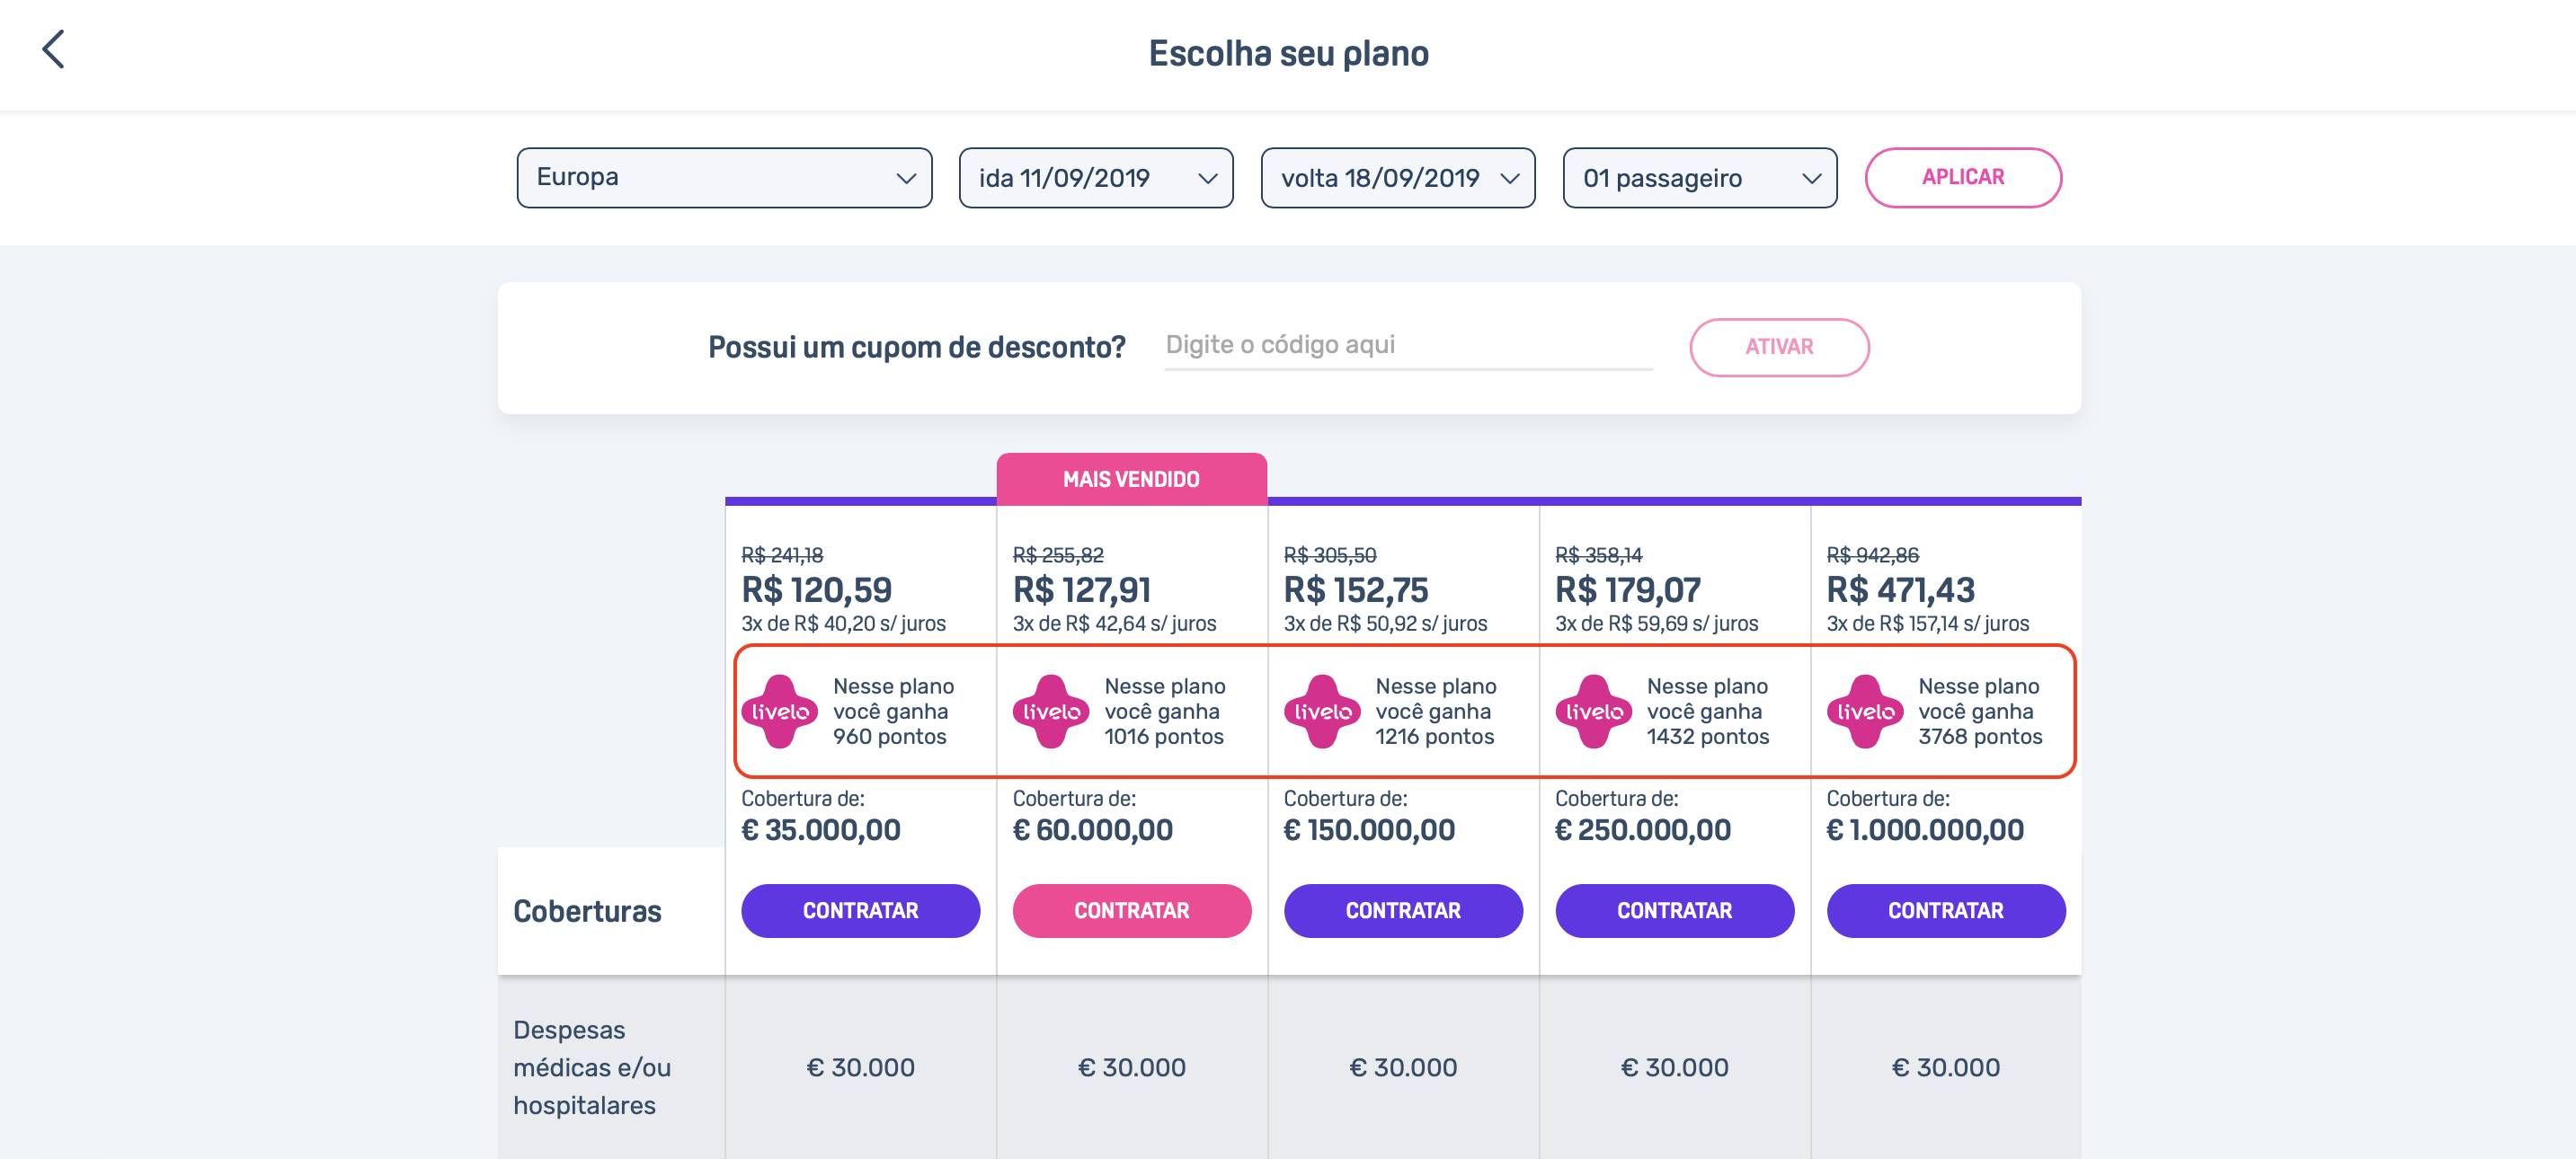Click Livelo logo in 1016 pontos plan
This screenshot has height=1159, width=2576.
1051,711
